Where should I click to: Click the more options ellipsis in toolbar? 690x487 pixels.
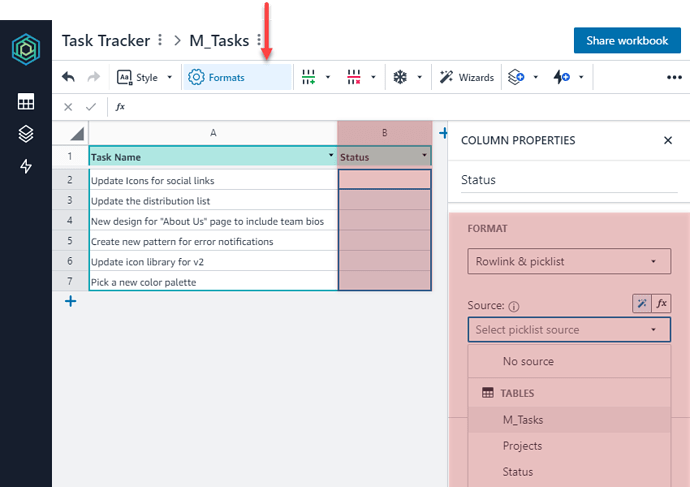(x=674, y=77)
